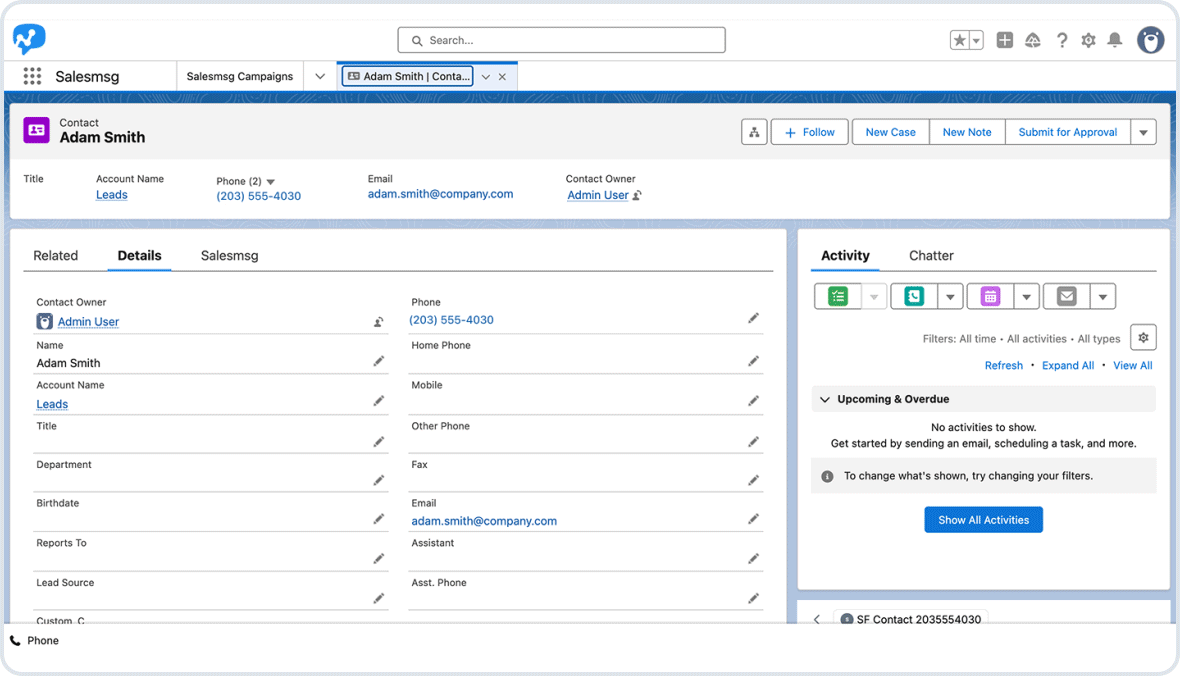Open the notifications bell

1114,40
